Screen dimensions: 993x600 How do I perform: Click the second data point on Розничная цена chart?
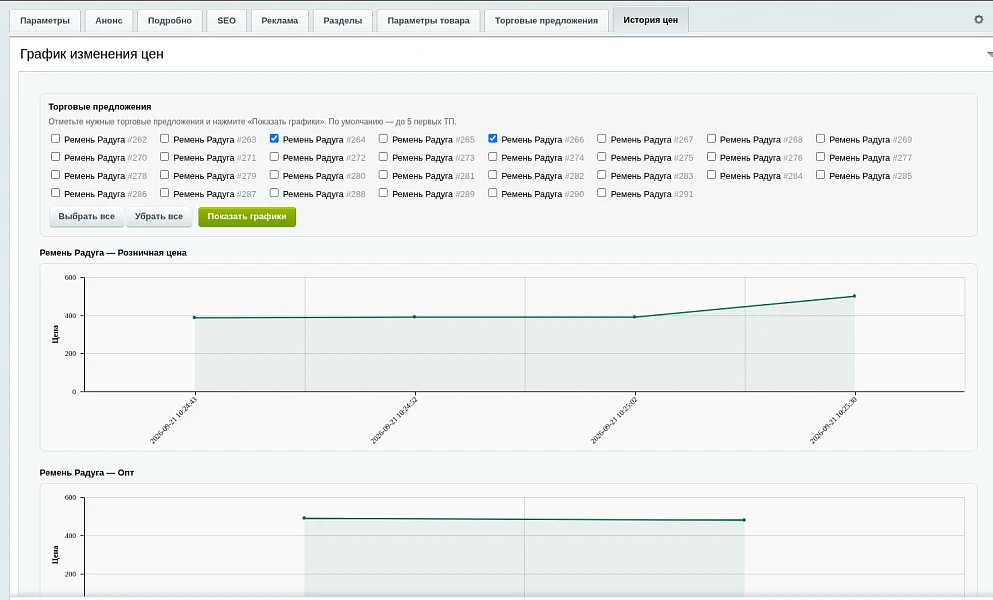[x=415, y=317]
